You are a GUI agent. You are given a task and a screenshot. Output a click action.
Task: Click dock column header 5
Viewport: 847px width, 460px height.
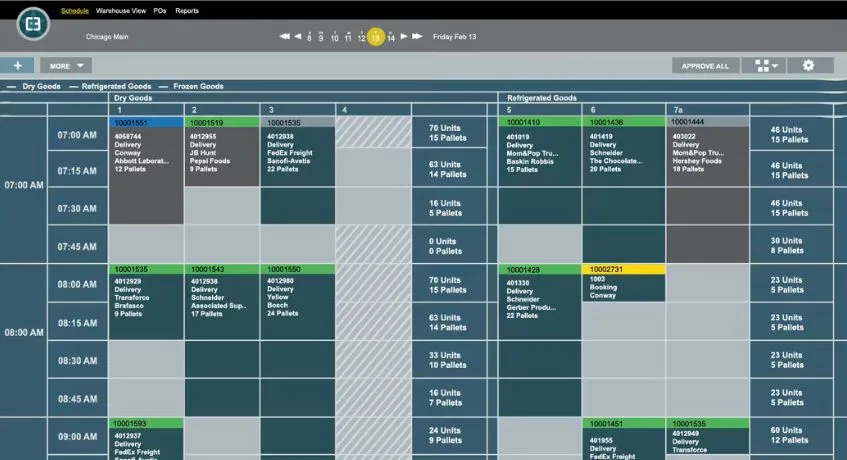click(x=540, y=110)
